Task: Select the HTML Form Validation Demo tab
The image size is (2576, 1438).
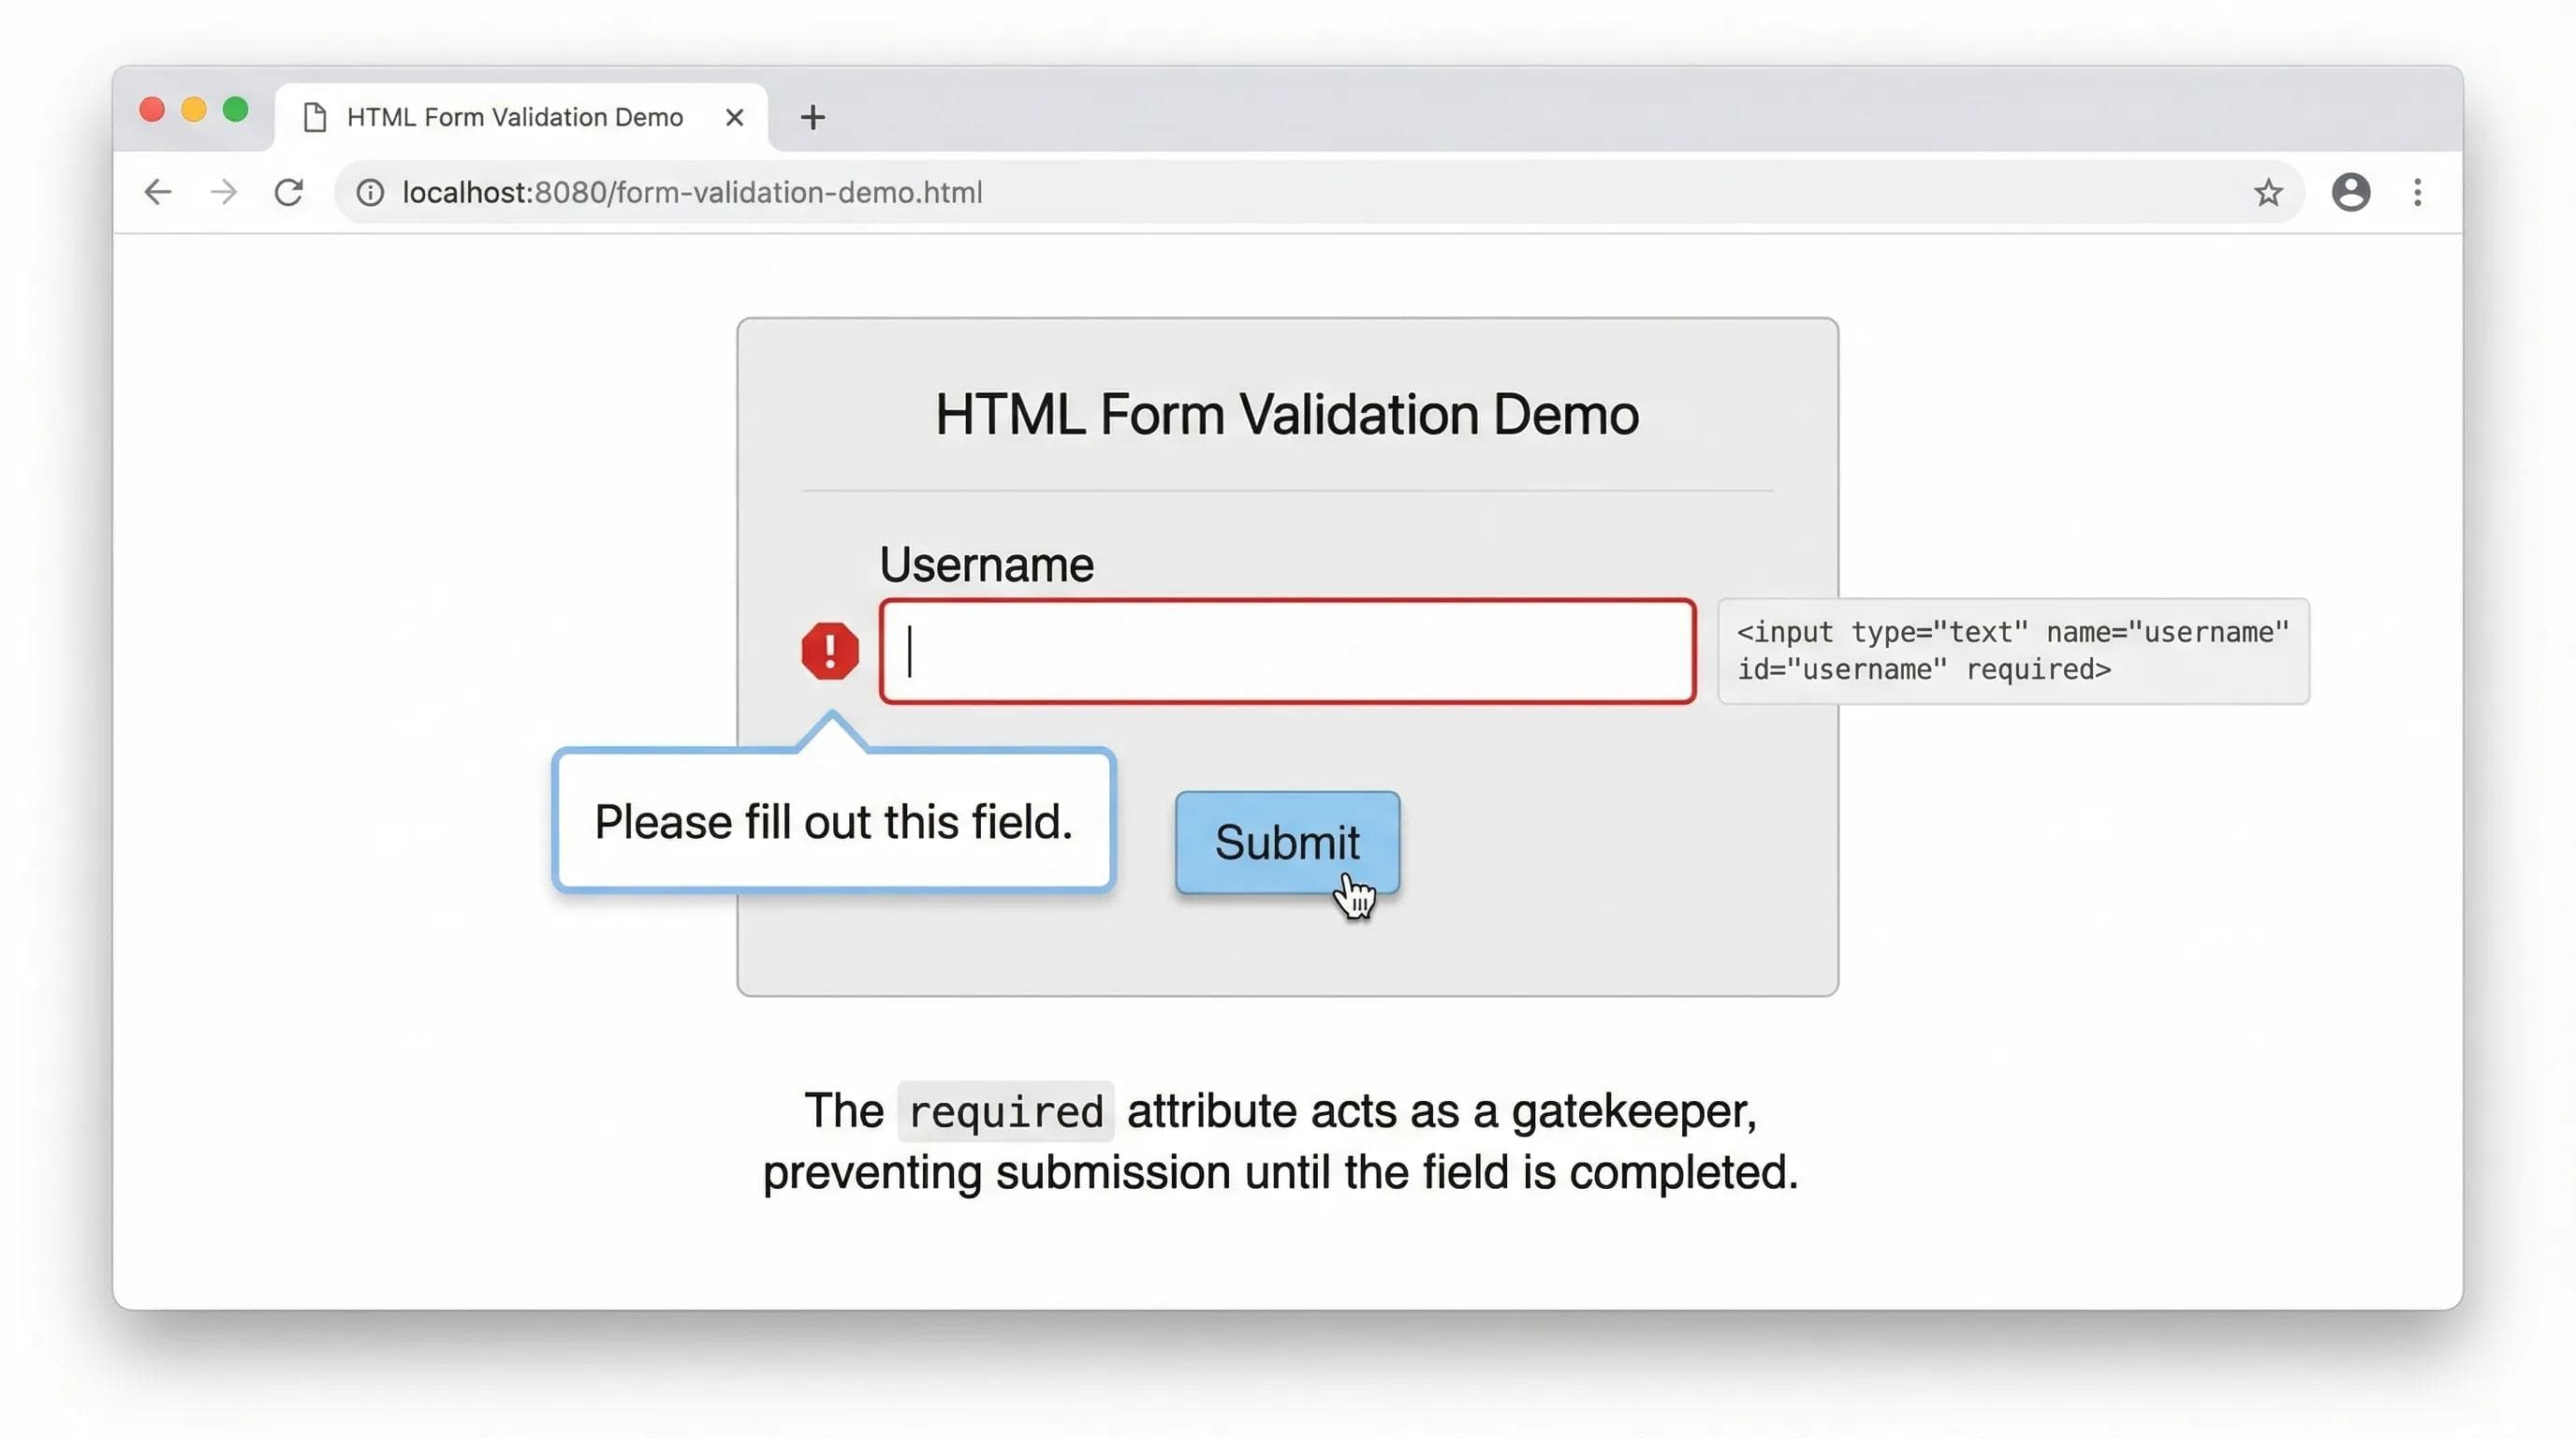Action: coord(514,118)
